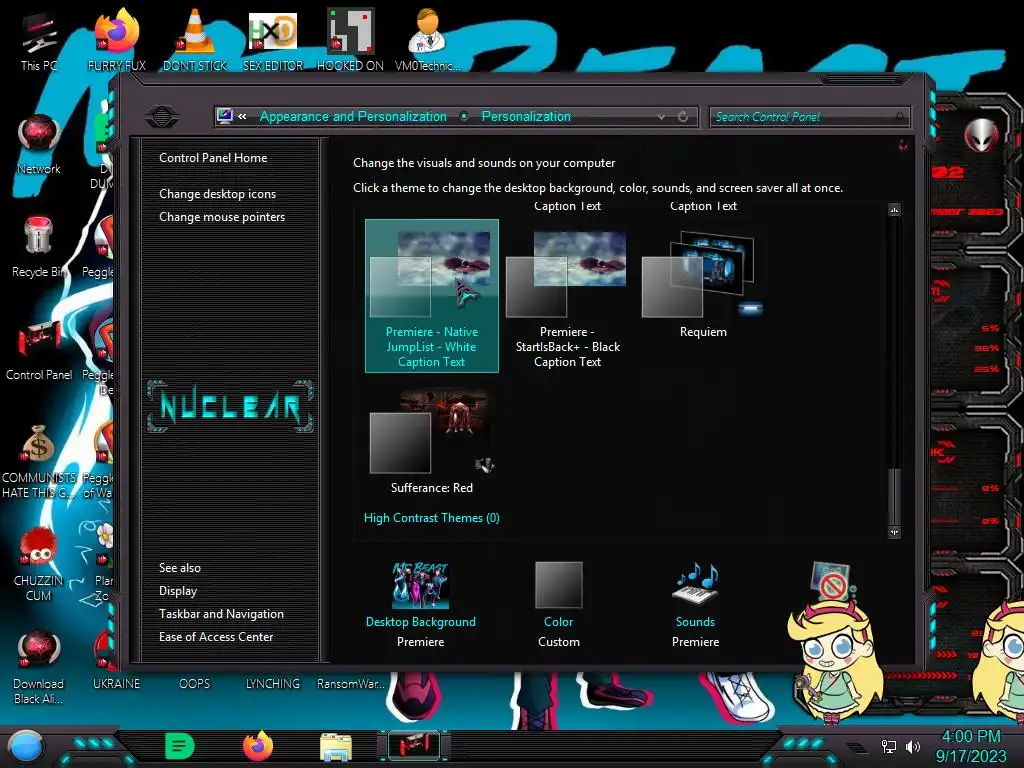Click the Start orb on the taskbar
This screenshot has height=768, width=1024.
pos(25,747)
